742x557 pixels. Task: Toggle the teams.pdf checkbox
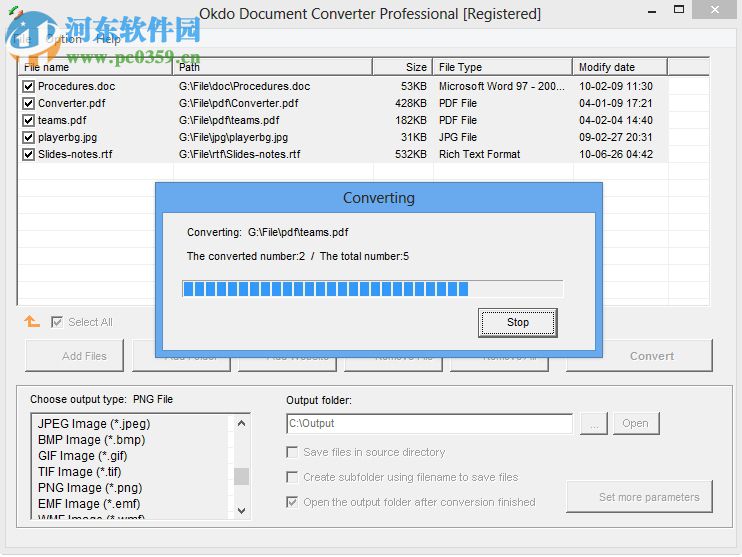point(28,120)
